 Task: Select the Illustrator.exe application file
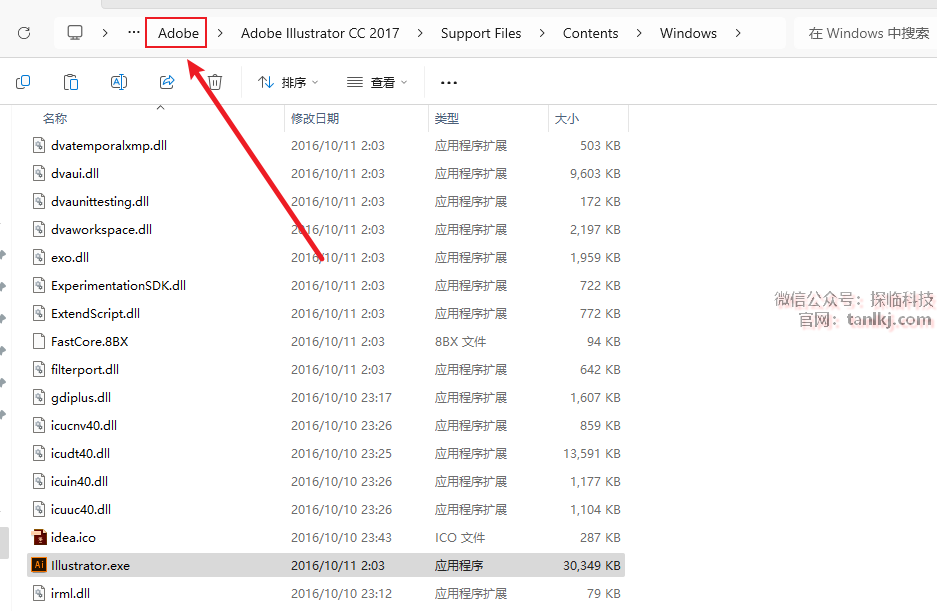point(90,565)
